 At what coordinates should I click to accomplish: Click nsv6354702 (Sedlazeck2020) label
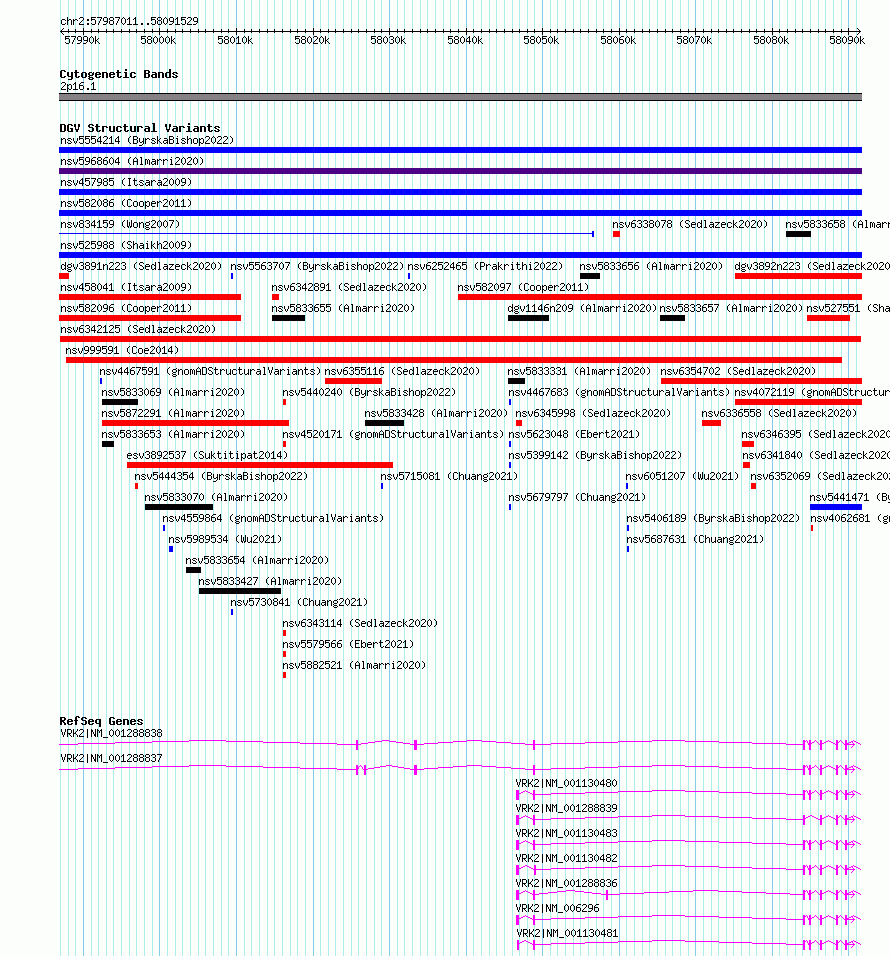click(738, 371)
